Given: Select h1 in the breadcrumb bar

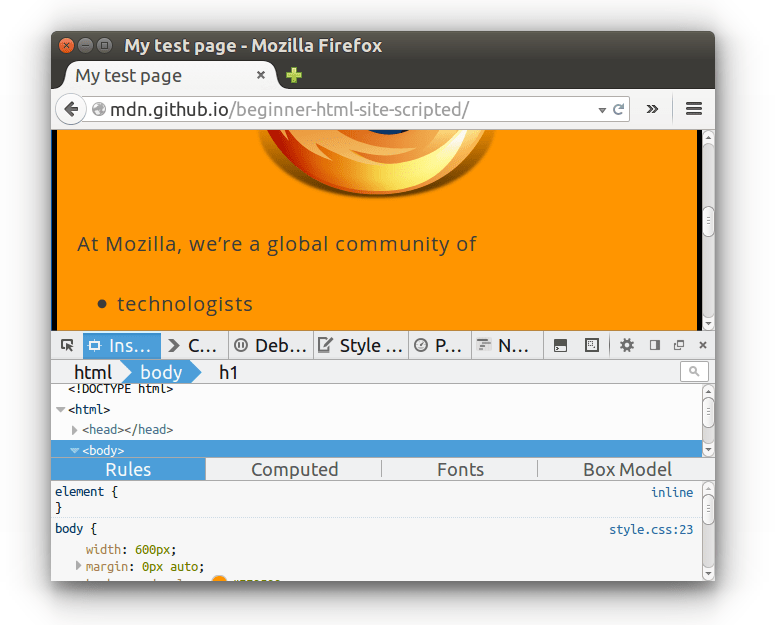Looking at the screenshot, I should (x=228, y=373).
